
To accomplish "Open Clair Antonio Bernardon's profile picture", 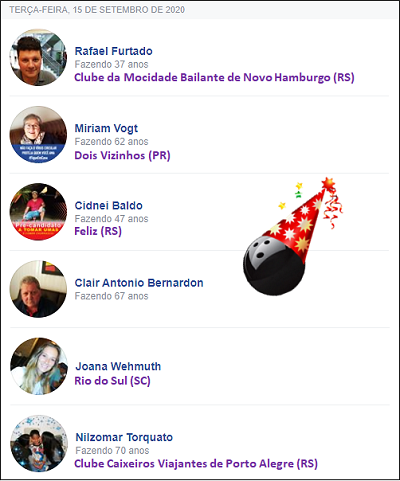I will 38,289.
